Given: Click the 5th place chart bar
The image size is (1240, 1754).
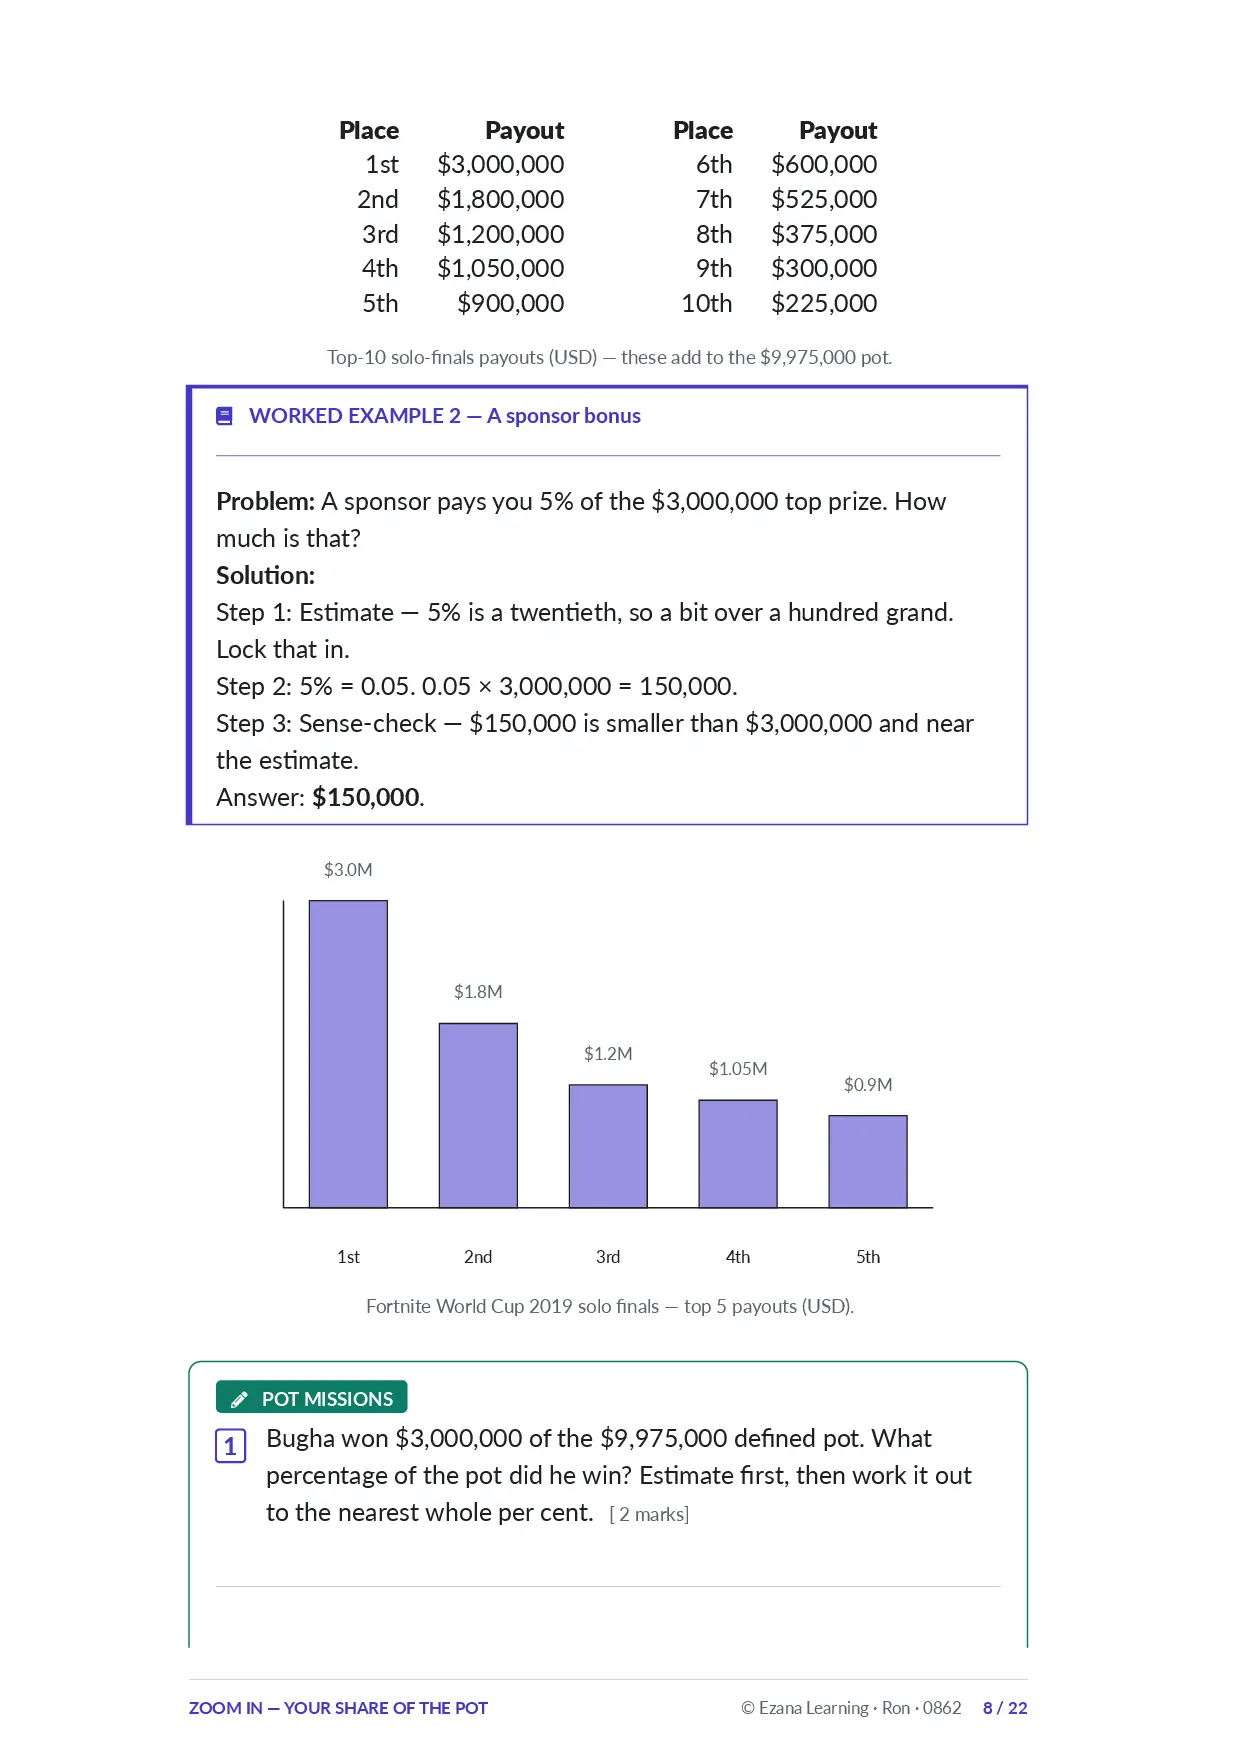Looking at the screenshot, I should click(868, 1162).
